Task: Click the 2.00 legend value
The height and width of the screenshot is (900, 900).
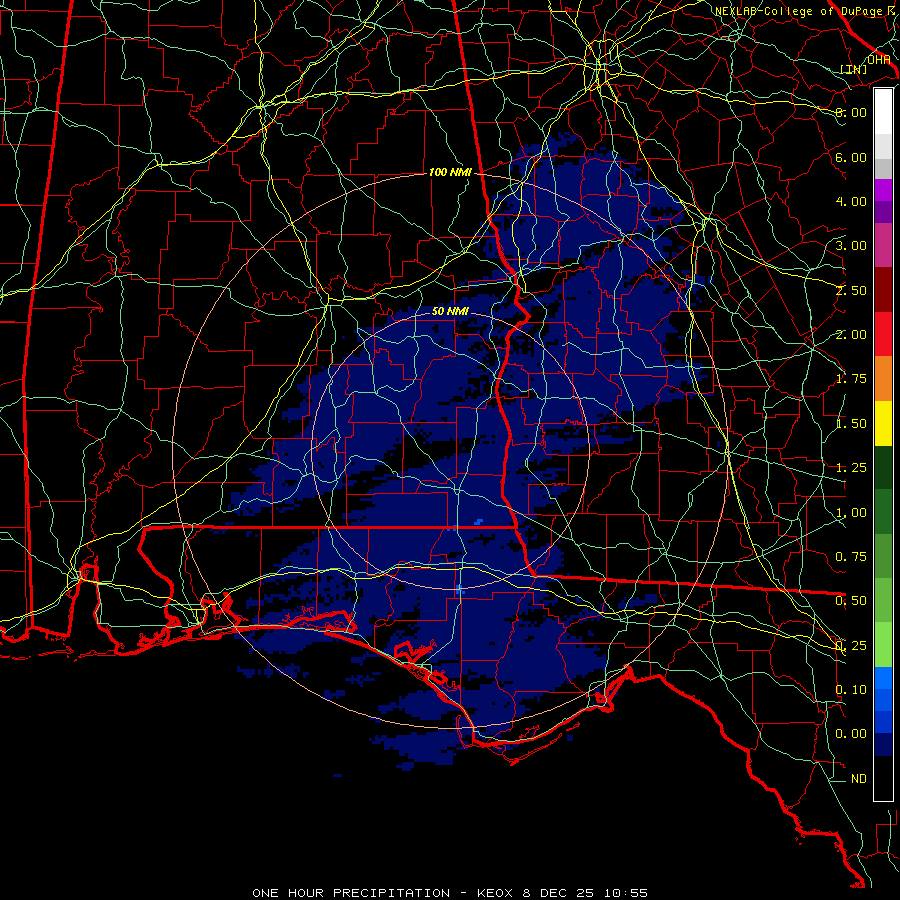Action: tap(851, 335)
